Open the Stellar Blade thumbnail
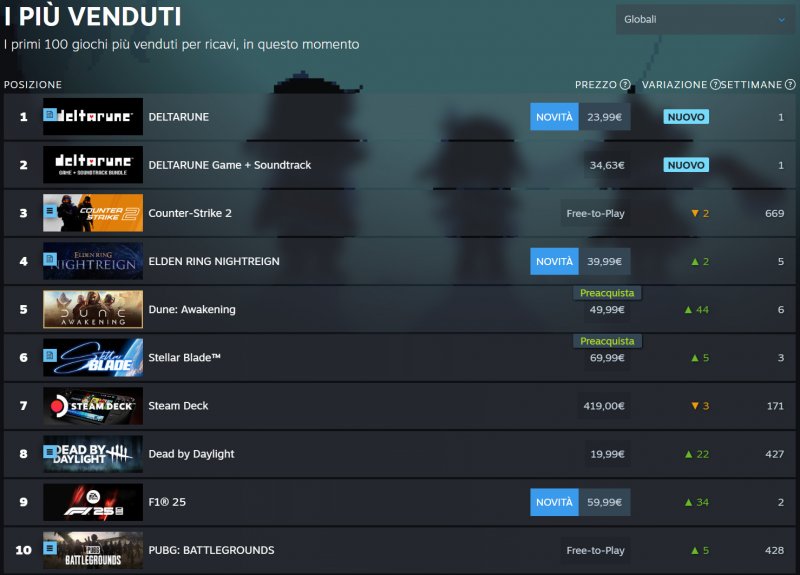The height and width of the screenshot is (575, 800). 93,357
